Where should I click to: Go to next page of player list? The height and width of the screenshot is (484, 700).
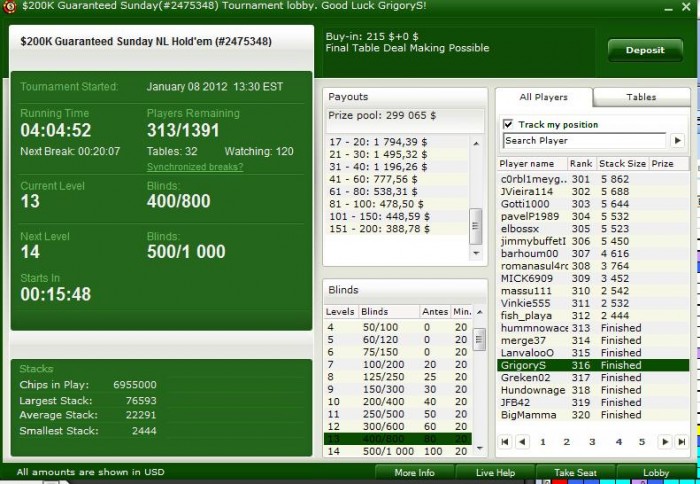[x=665, y=442]
